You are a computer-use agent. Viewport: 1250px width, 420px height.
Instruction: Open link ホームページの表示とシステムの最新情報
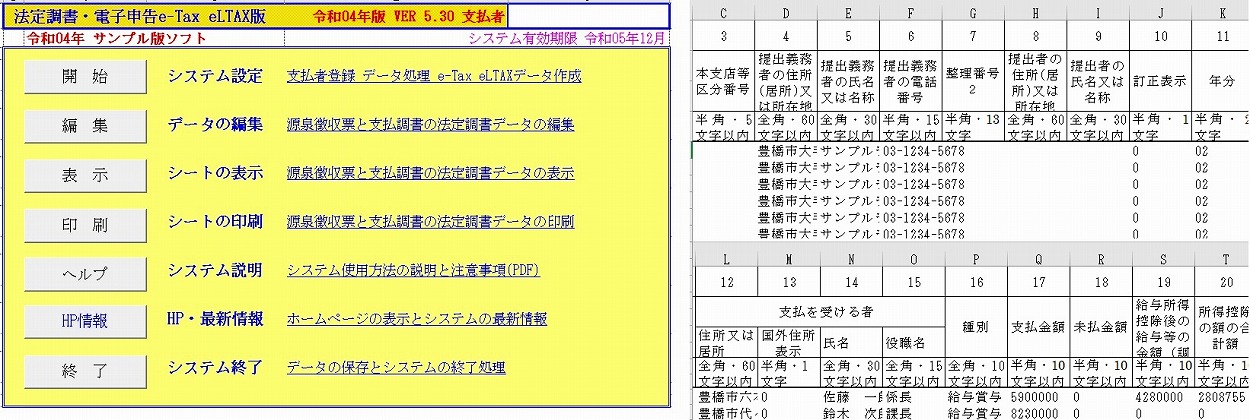coord(417,319)
